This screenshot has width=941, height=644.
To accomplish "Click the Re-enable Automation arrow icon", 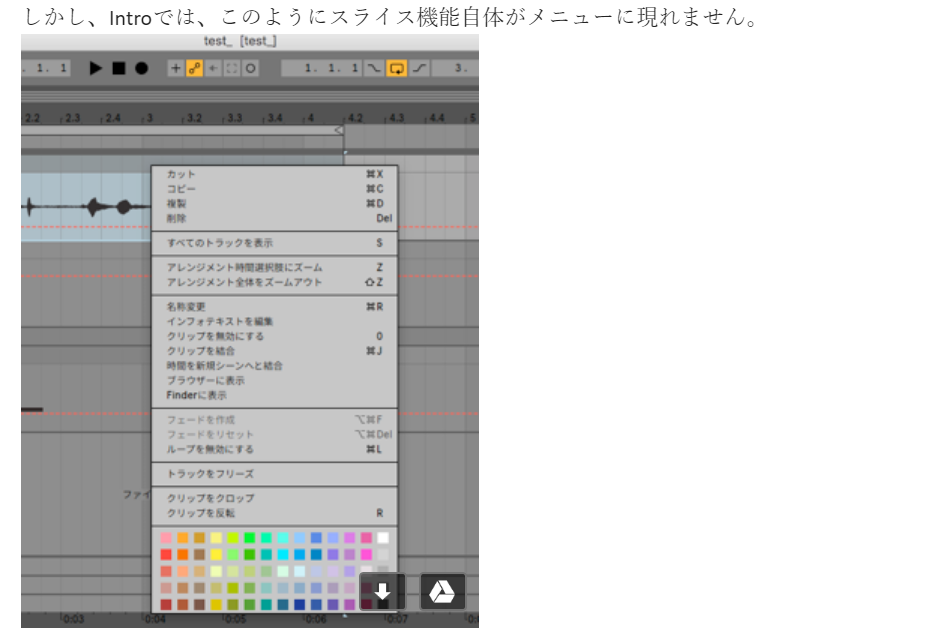I will [212, 68].
